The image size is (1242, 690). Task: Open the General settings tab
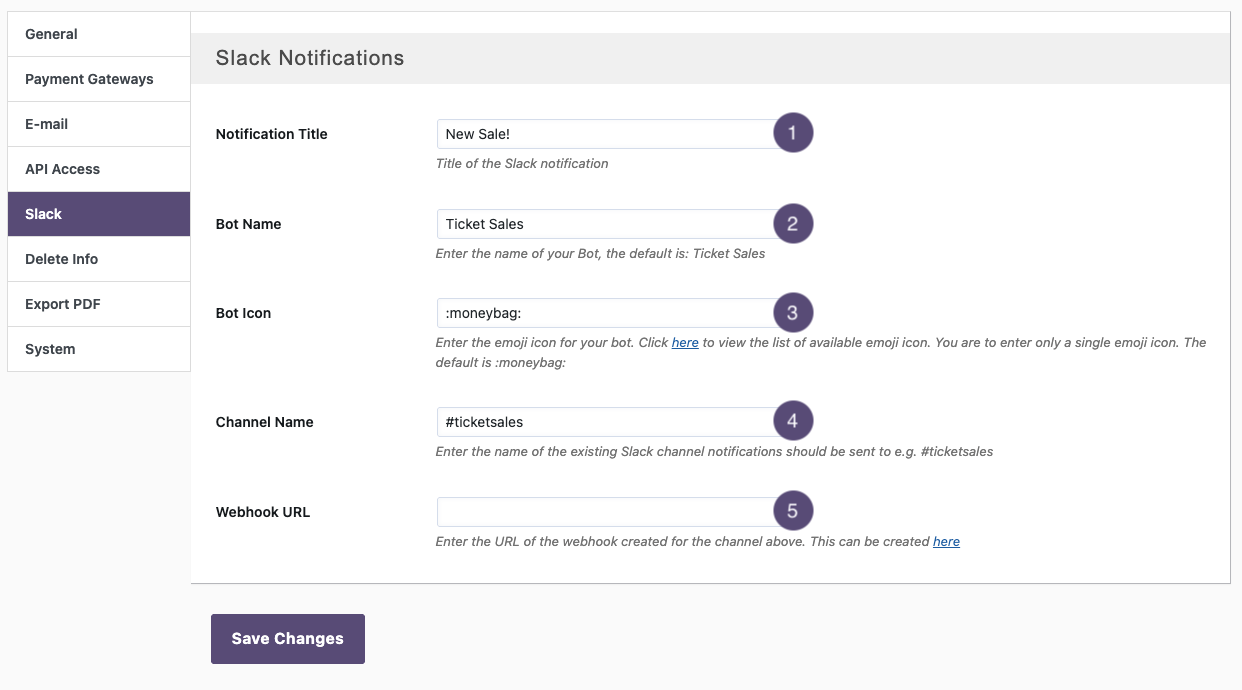pyautogui.click(x=98, y=34)
